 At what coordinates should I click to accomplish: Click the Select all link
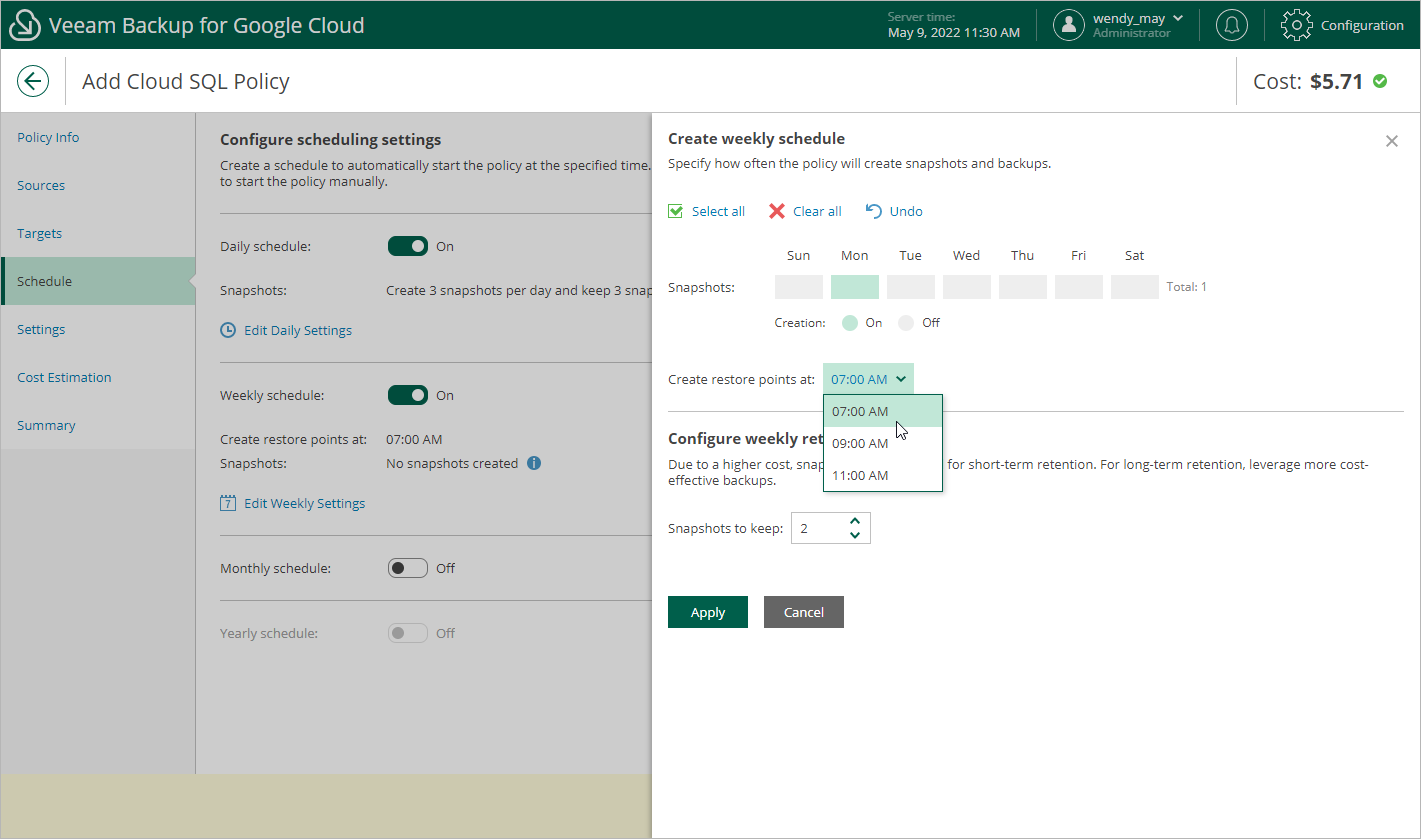click(718, 211)
